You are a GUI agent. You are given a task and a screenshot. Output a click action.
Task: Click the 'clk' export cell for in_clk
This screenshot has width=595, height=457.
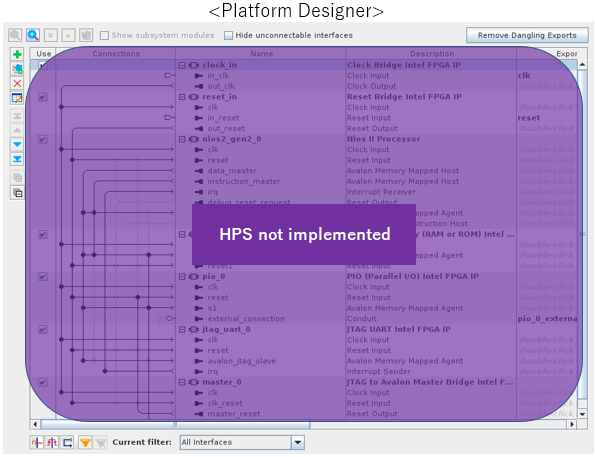click(x=547, y=76)
